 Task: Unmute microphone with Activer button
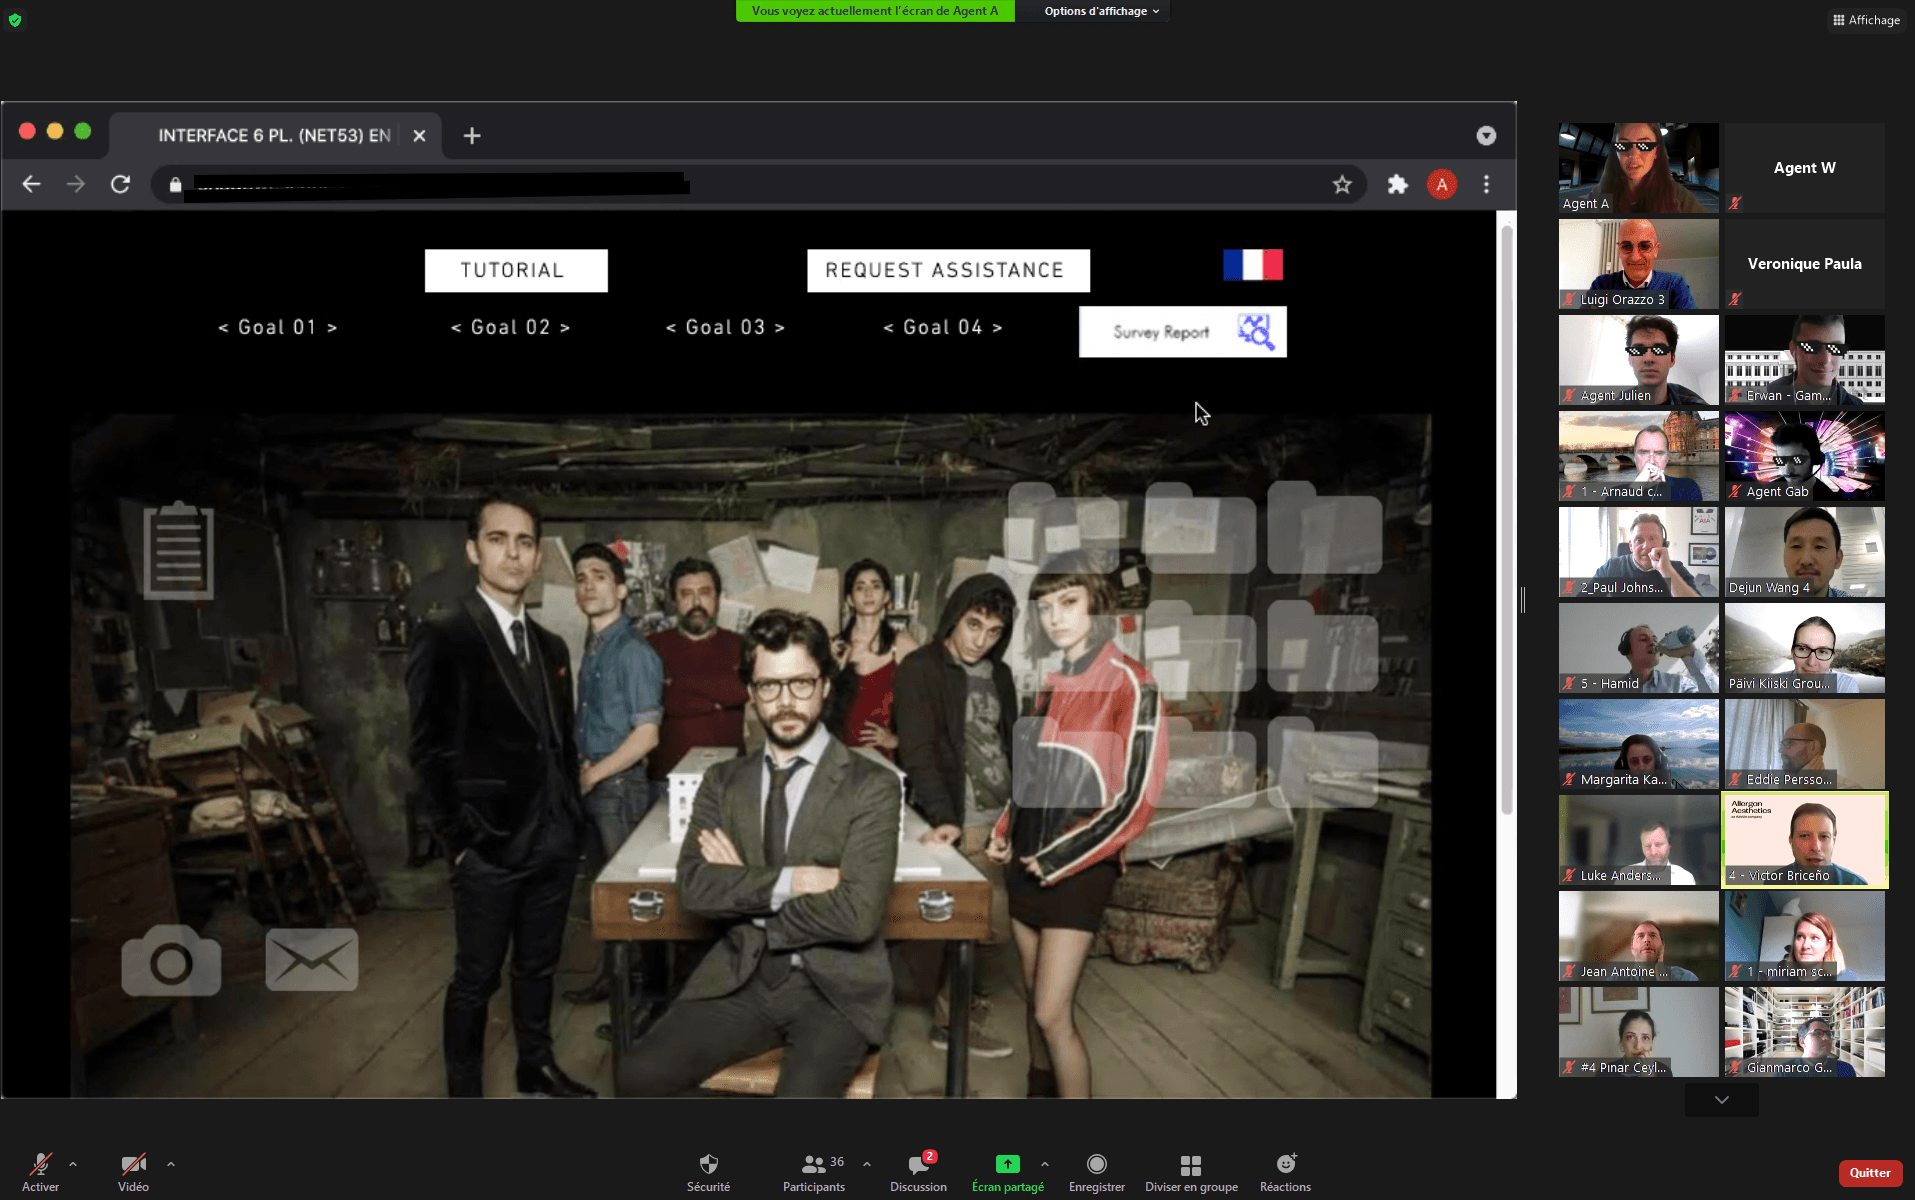coord(40,1172)
